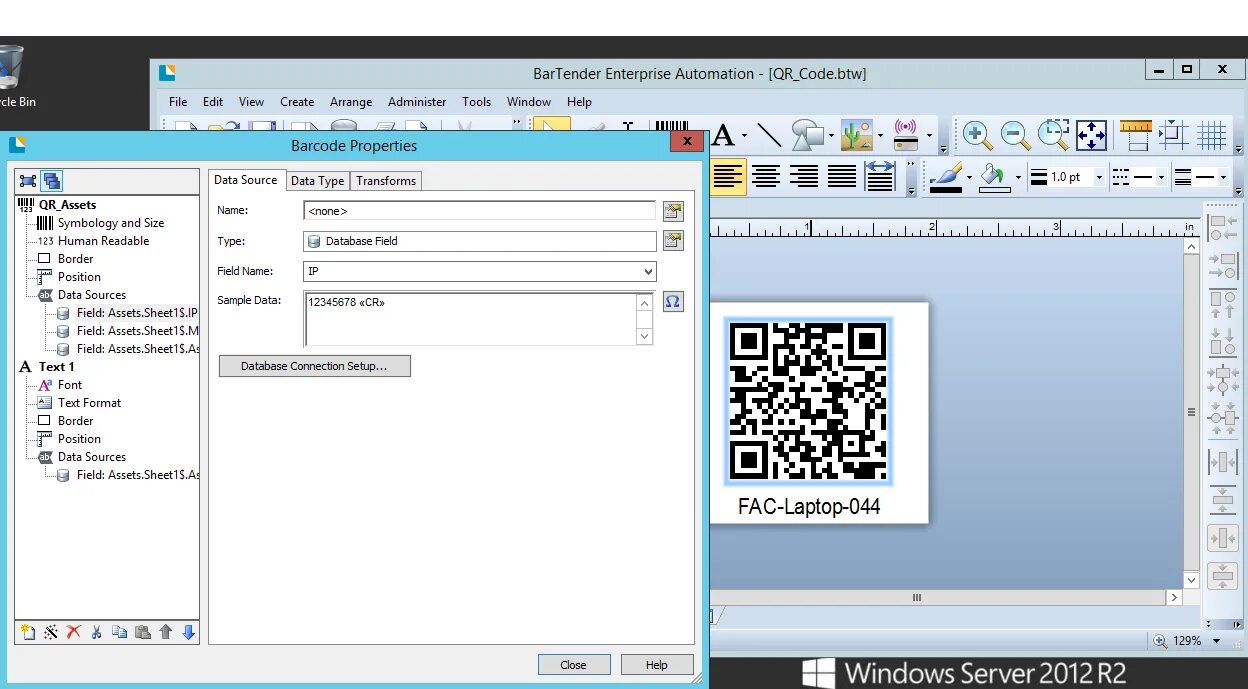Open the fill color dropdown arrow
The width and height of the screenshot is (1248, 689).
tap(1018, 178)
